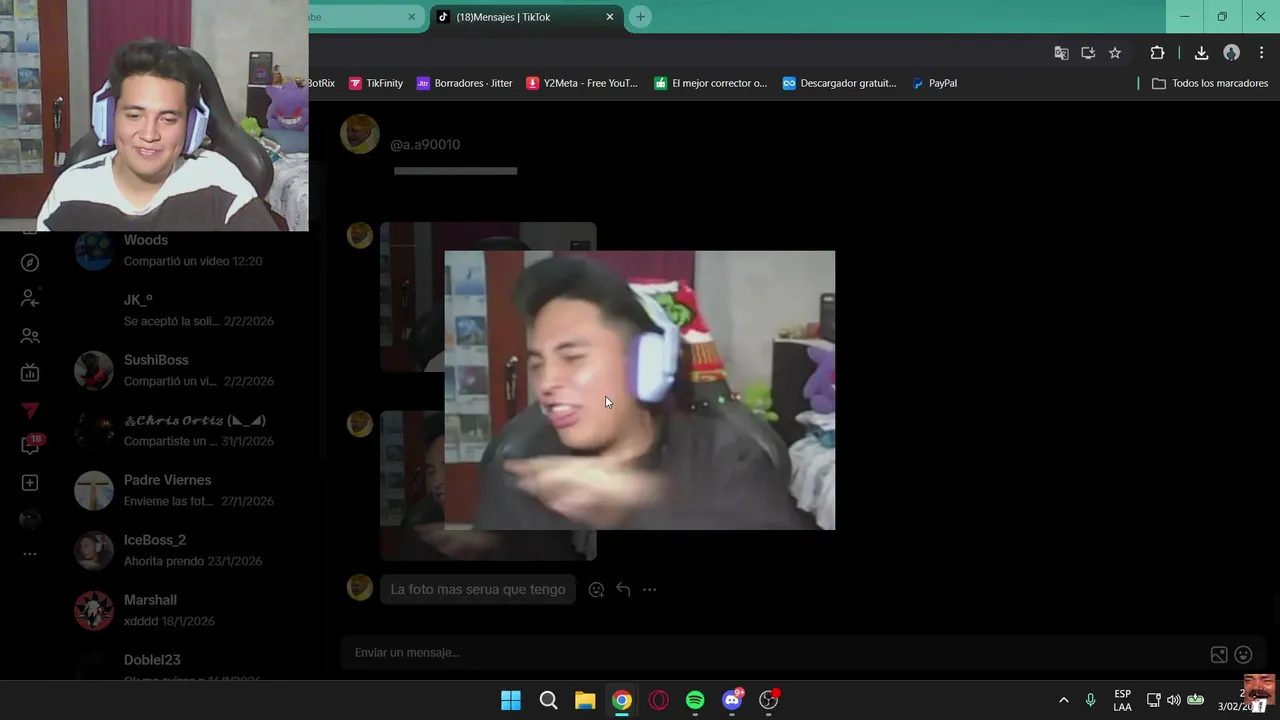Image resolution: width=1280 pixels, height=720 pixels.
Task: Open the TikFinity bookmark
Action: pos(376,83)
